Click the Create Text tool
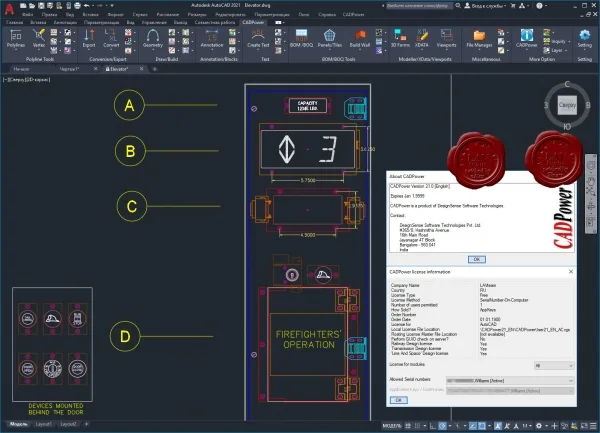Screen dimensions: 600x433 258,38
